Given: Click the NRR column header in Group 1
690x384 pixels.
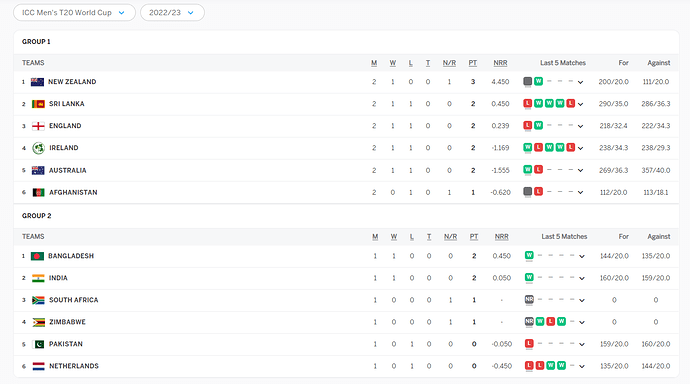Looking at the screenshot, I should (500, 63).
